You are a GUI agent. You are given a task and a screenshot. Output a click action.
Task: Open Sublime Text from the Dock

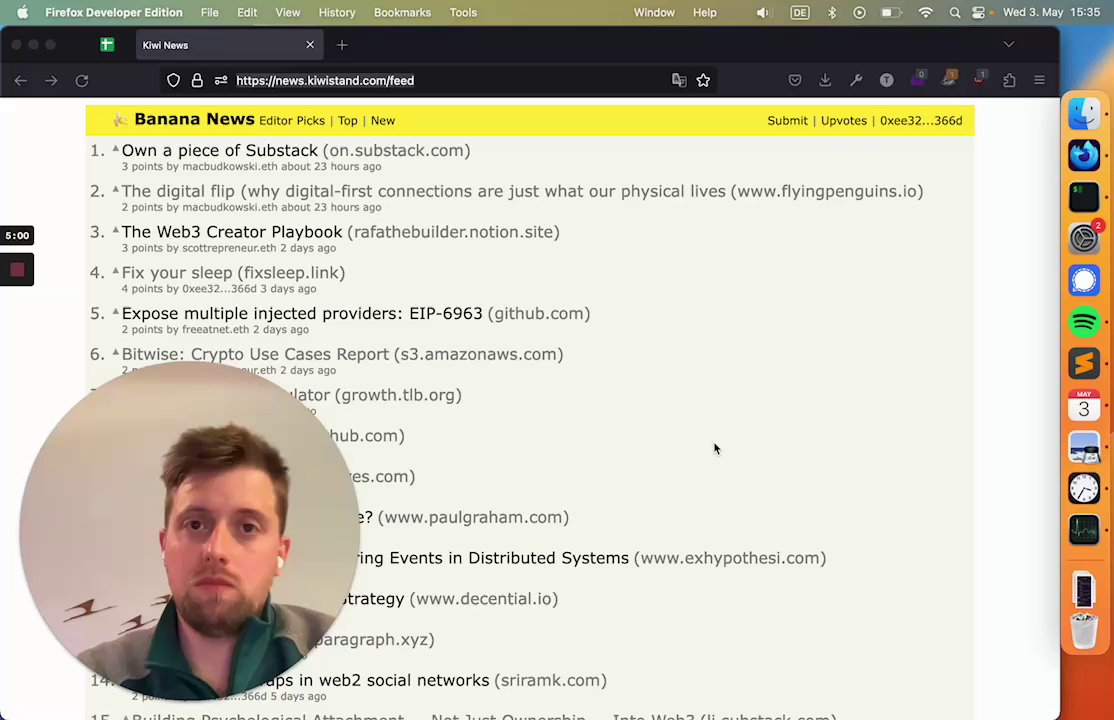pyautogui.click(x=1083, y=364)
